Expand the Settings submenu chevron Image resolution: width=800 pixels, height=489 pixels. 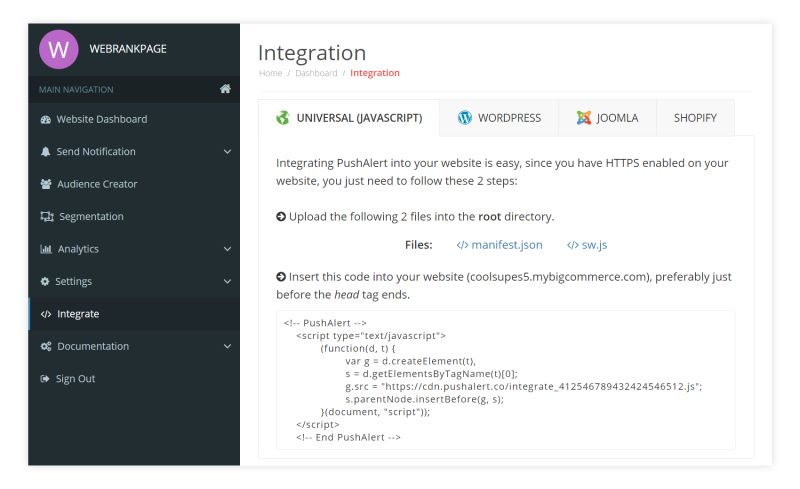228,281
